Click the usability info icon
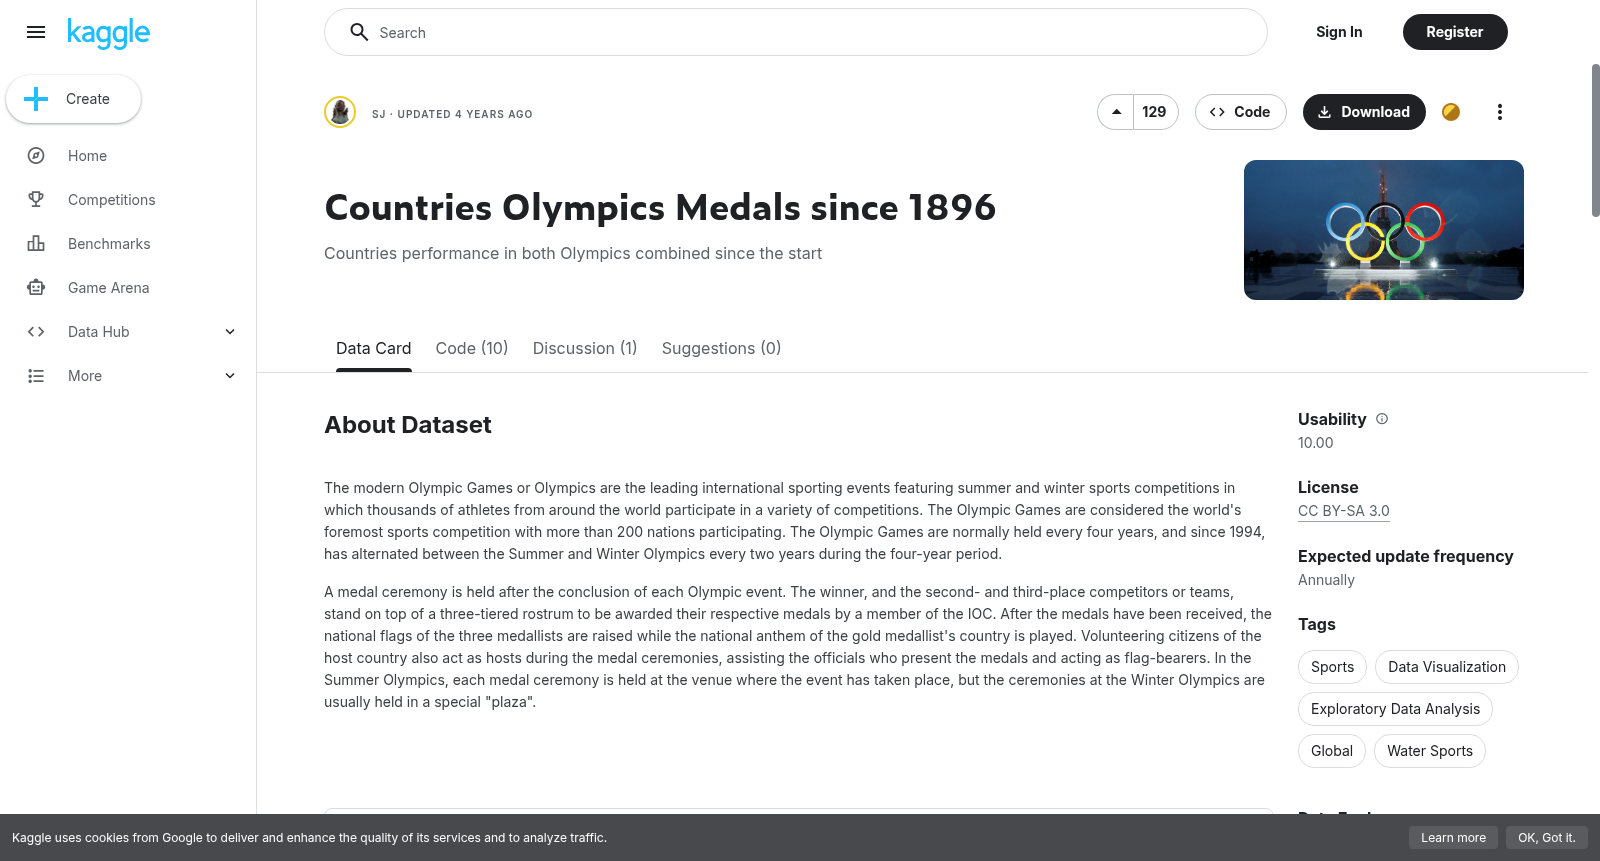Image resolution: width=1600 pixels, height=861 pixels. click(x=1382, y=419)
